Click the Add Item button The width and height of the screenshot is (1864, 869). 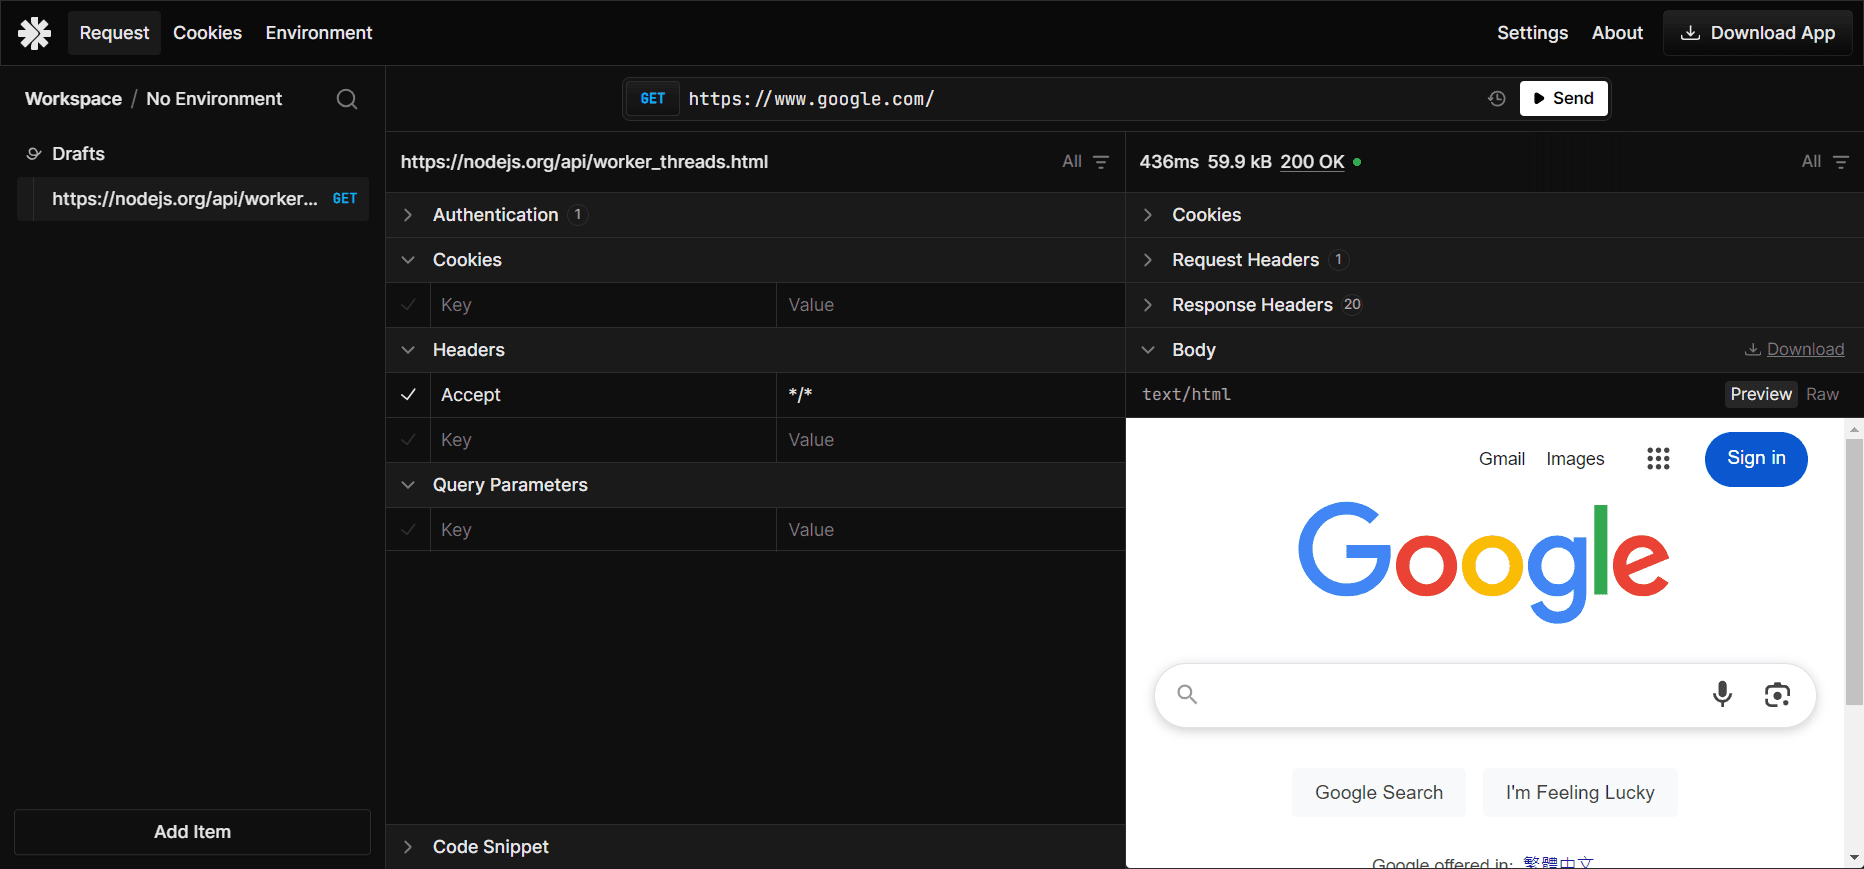point(192,832)
